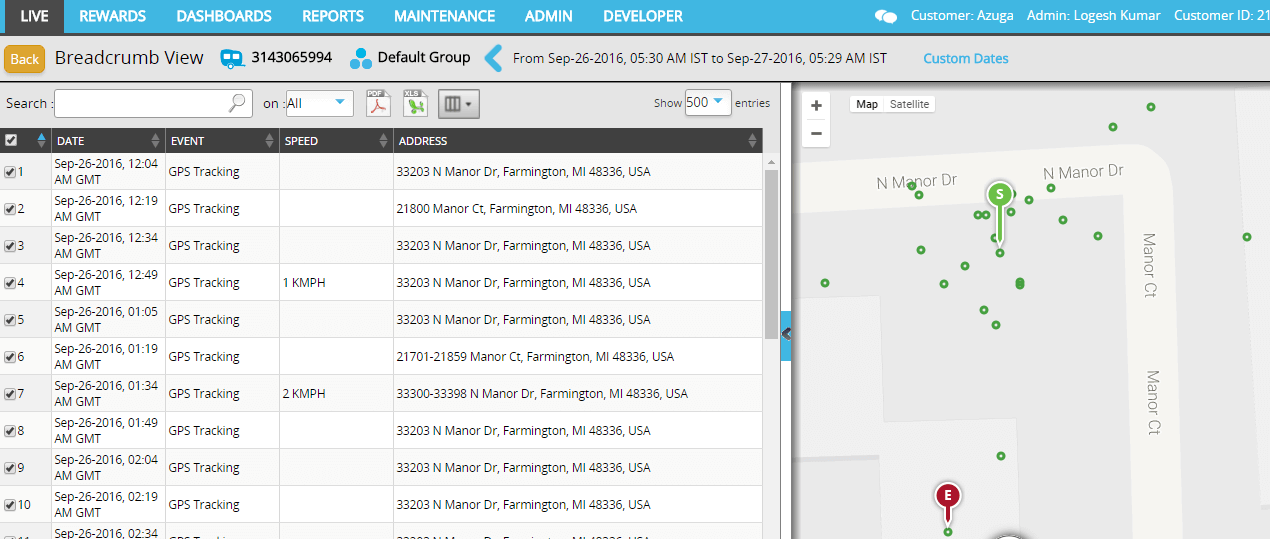Open the chat messages icon in header
The image size is (1270, 539).
coord(885,16)
